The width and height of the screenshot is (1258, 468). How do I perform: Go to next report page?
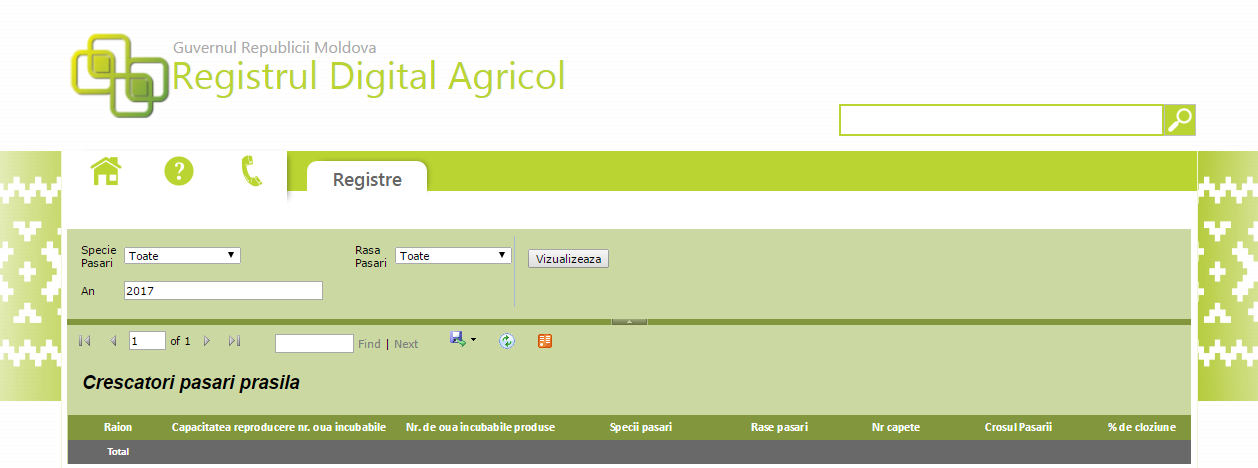pos(207,341)
